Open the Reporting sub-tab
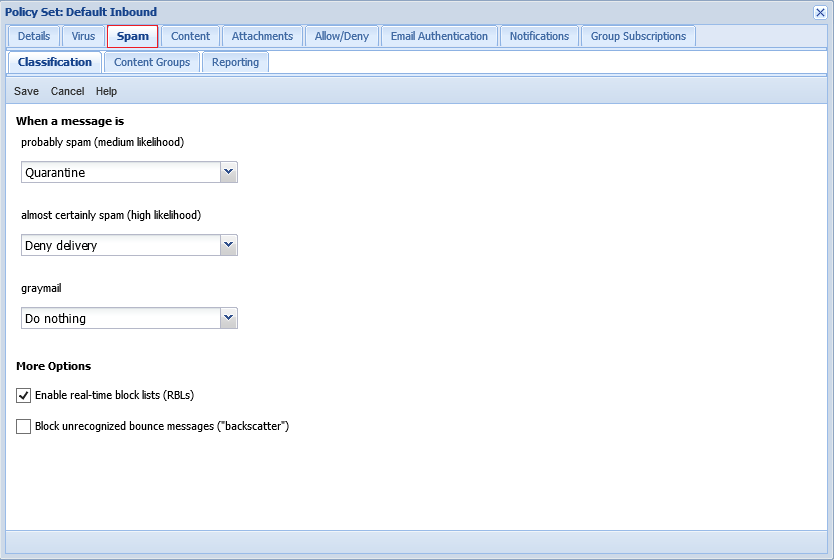The image size is (834, 560). click(235, 62)
